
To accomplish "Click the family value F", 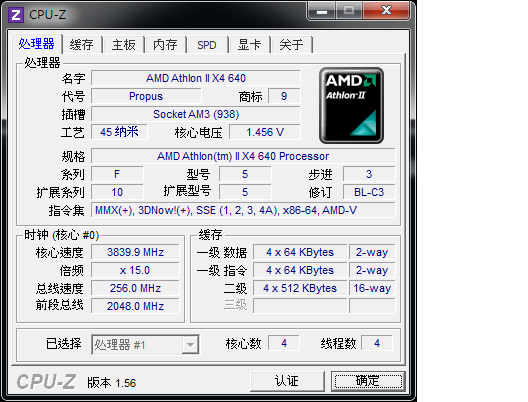I will coord(117,174).
